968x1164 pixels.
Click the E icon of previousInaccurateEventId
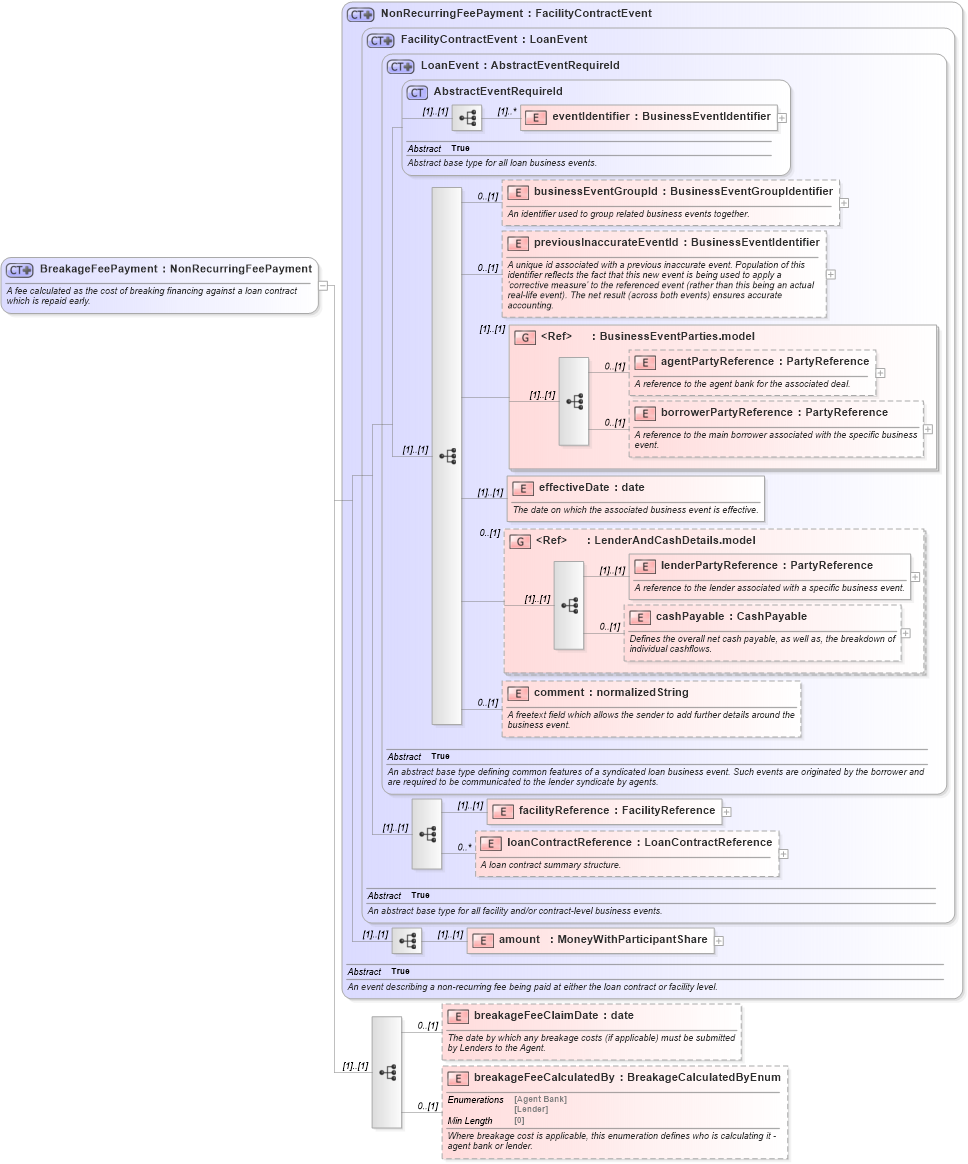517,243
